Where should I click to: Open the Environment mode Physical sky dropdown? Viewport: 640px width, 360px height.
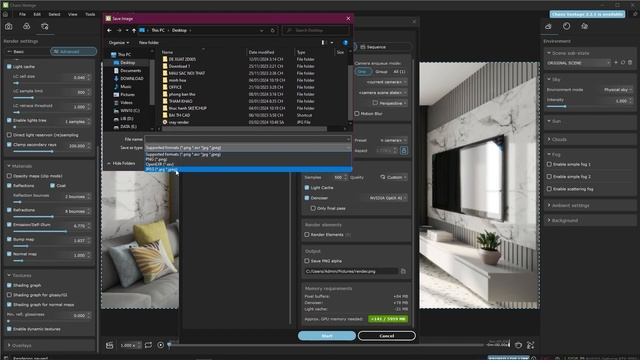coord(618,90)
